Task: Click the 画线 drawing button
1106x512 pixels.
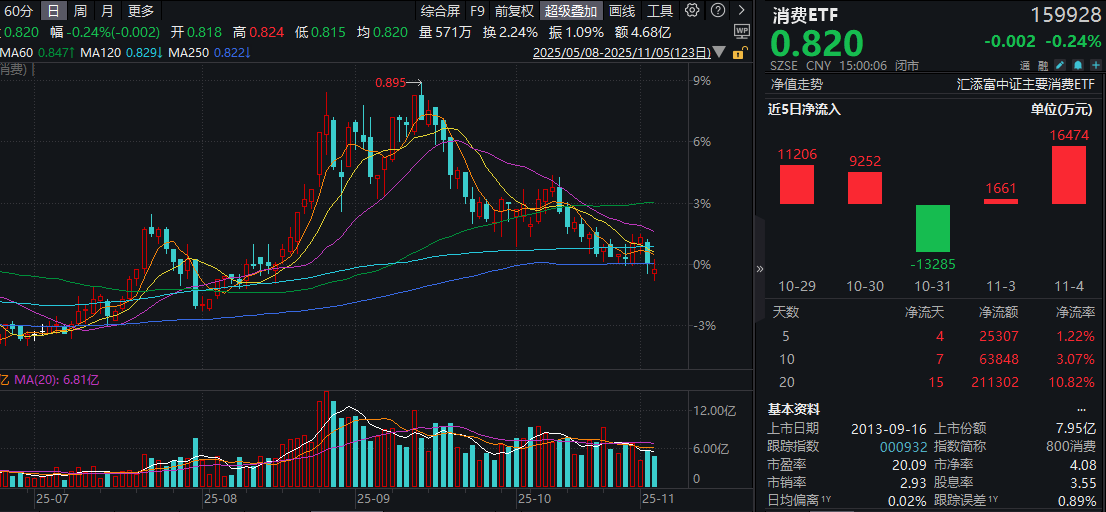Action: point(622,11)
